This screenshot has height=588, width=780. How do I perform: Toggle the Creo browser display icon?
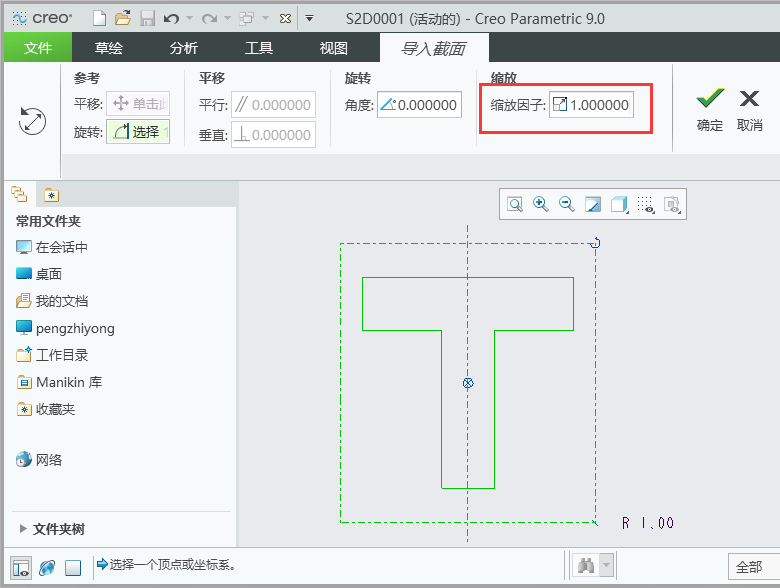point(47,567)
